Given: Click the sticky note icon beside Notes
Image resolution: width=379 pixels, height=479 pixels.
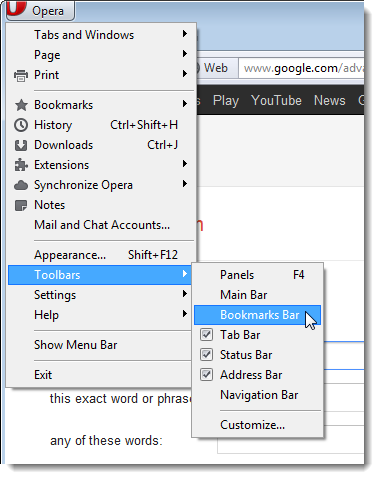Looking at the screenshot, I should 21,205.
